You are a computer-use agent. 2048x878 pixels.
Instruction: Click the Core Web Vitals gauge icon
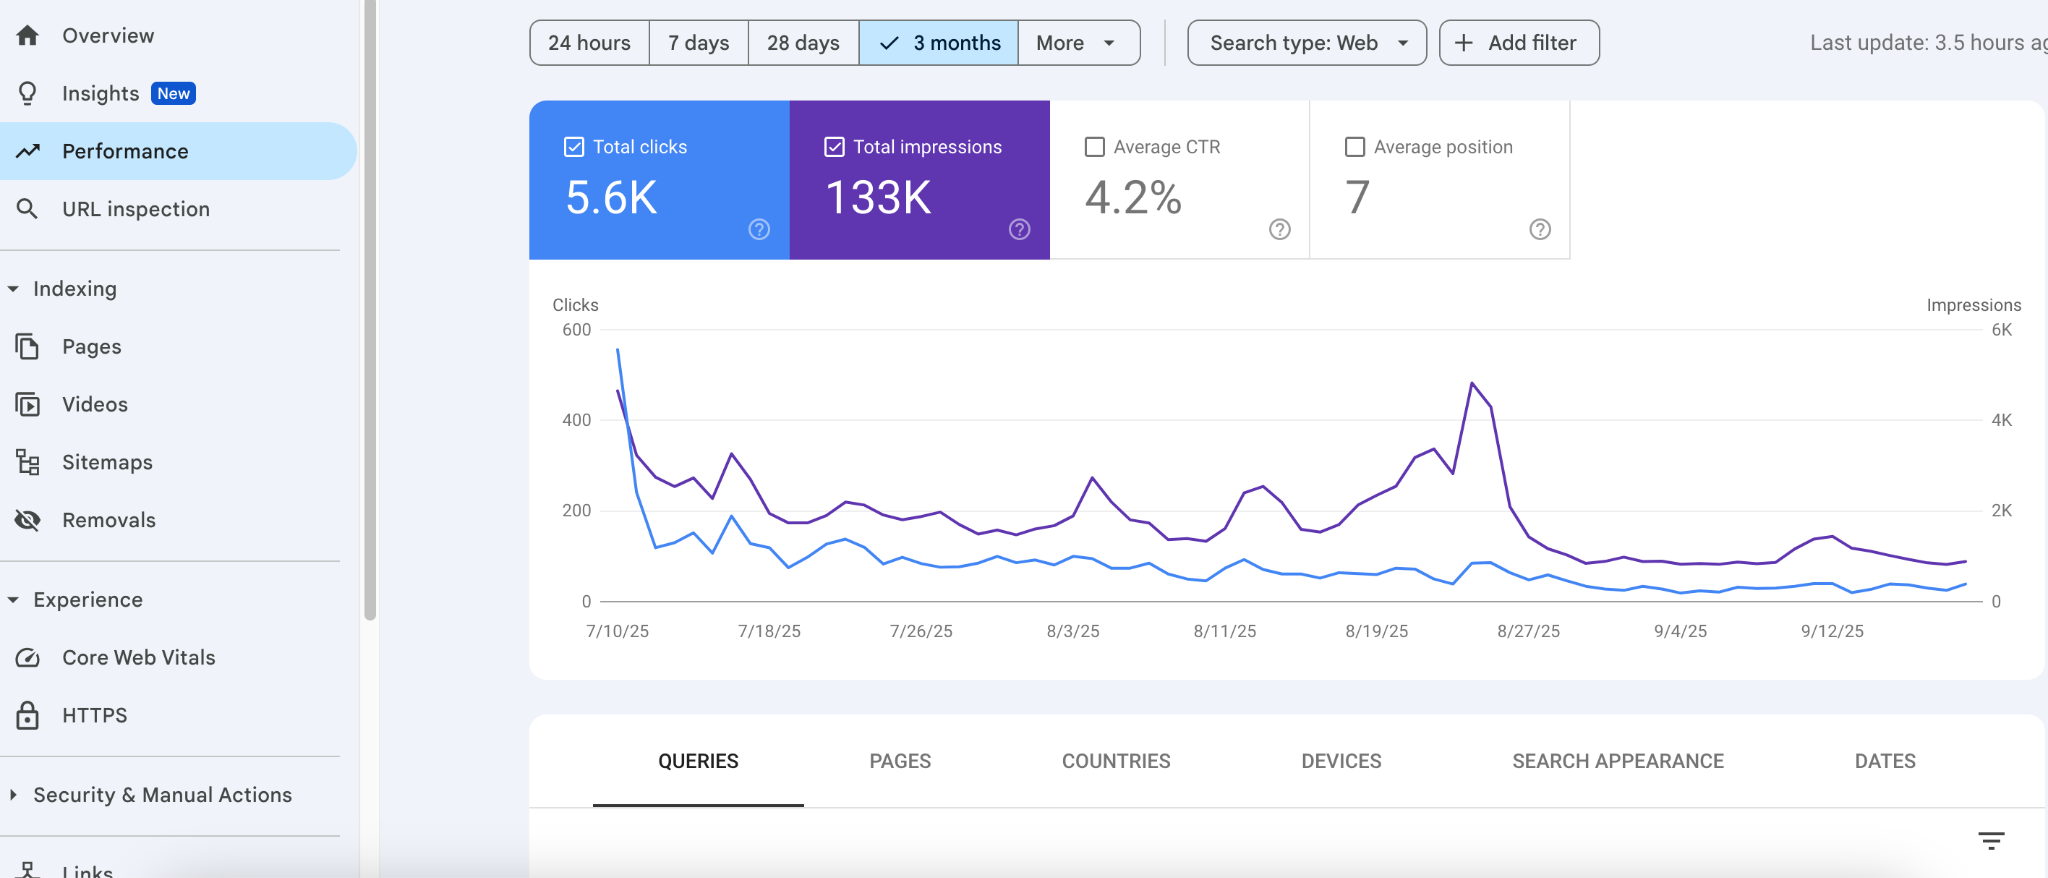click(x=28, y=658)
